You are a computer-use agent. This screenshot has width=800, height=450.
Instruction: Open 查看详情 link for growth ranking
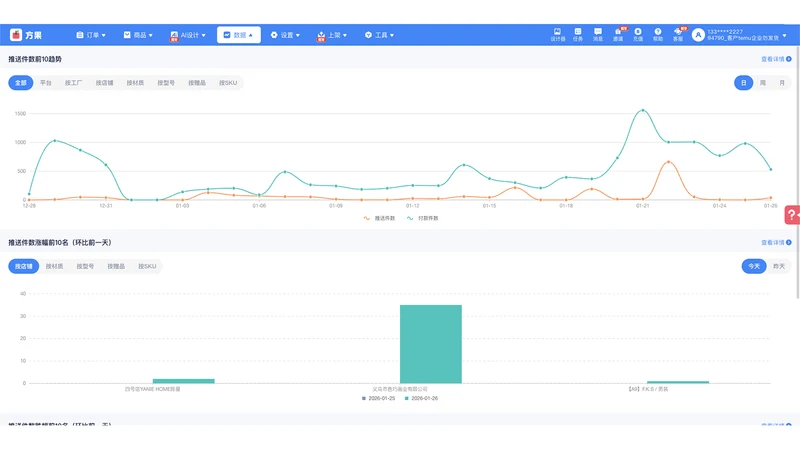click(x=776, y=243)
